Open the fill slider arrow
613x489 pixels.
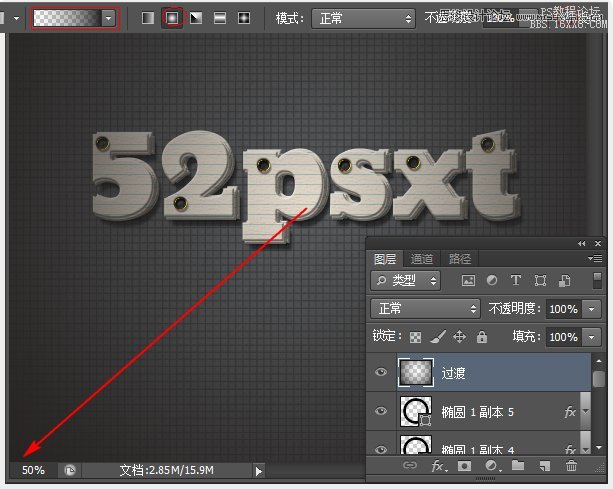tap(591, 337)
